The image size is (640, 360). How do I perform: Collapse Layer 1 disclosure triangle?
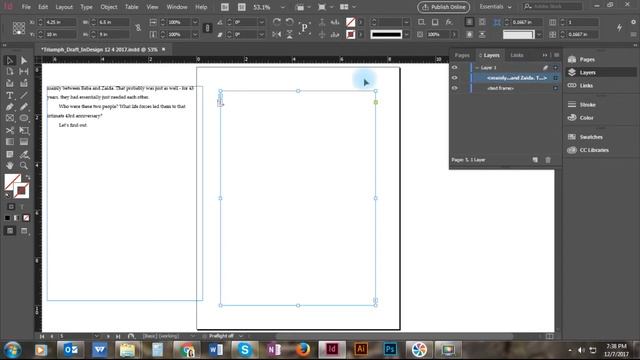(x=477, y=67)
